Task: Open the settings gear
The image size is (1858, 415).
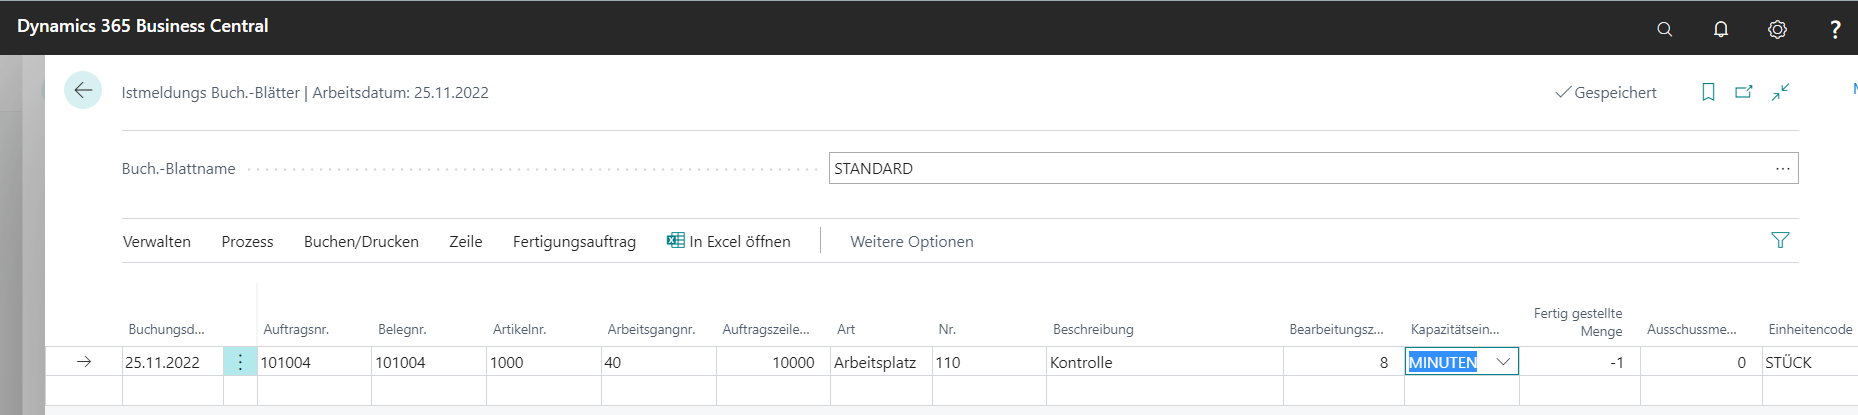Action: coord(1777,29)
